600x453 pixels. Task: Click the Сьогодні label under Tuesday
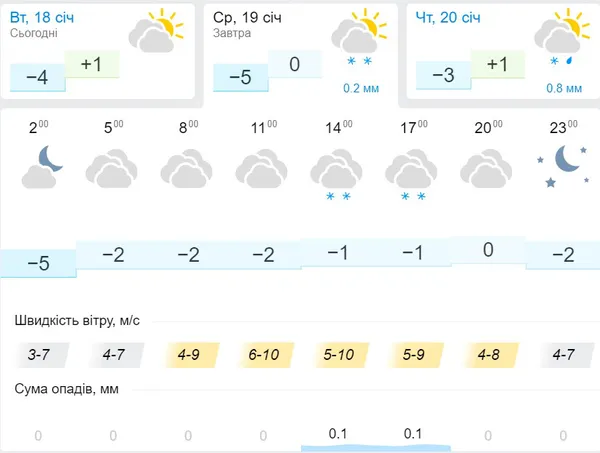(x=34, y=33)
